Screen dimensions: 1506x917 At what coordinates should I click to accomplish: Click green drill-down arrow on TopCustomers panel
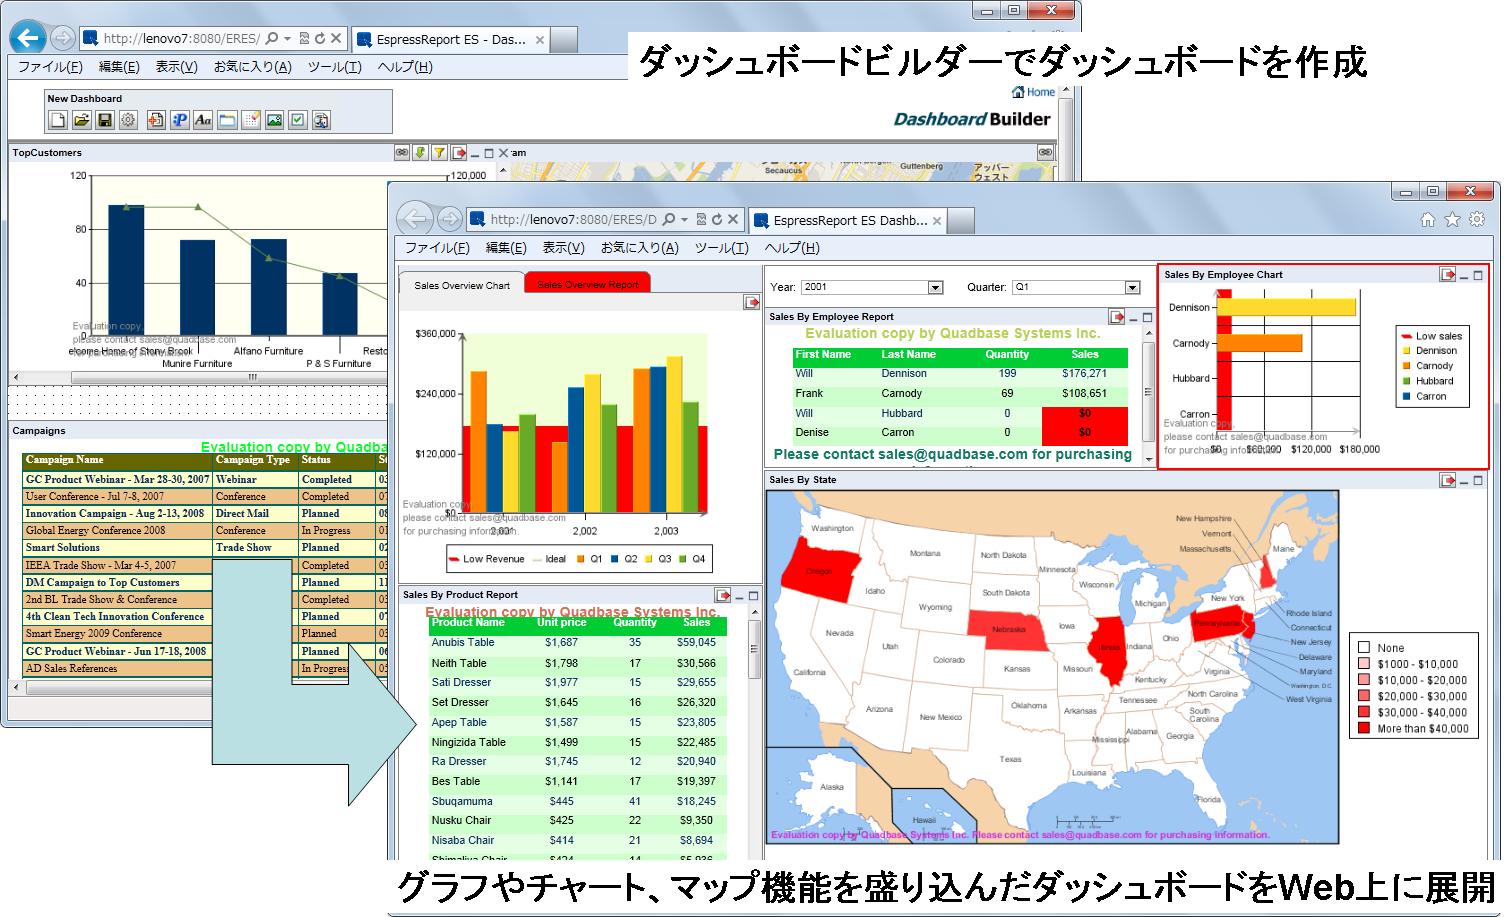click(x=421, y=153)
